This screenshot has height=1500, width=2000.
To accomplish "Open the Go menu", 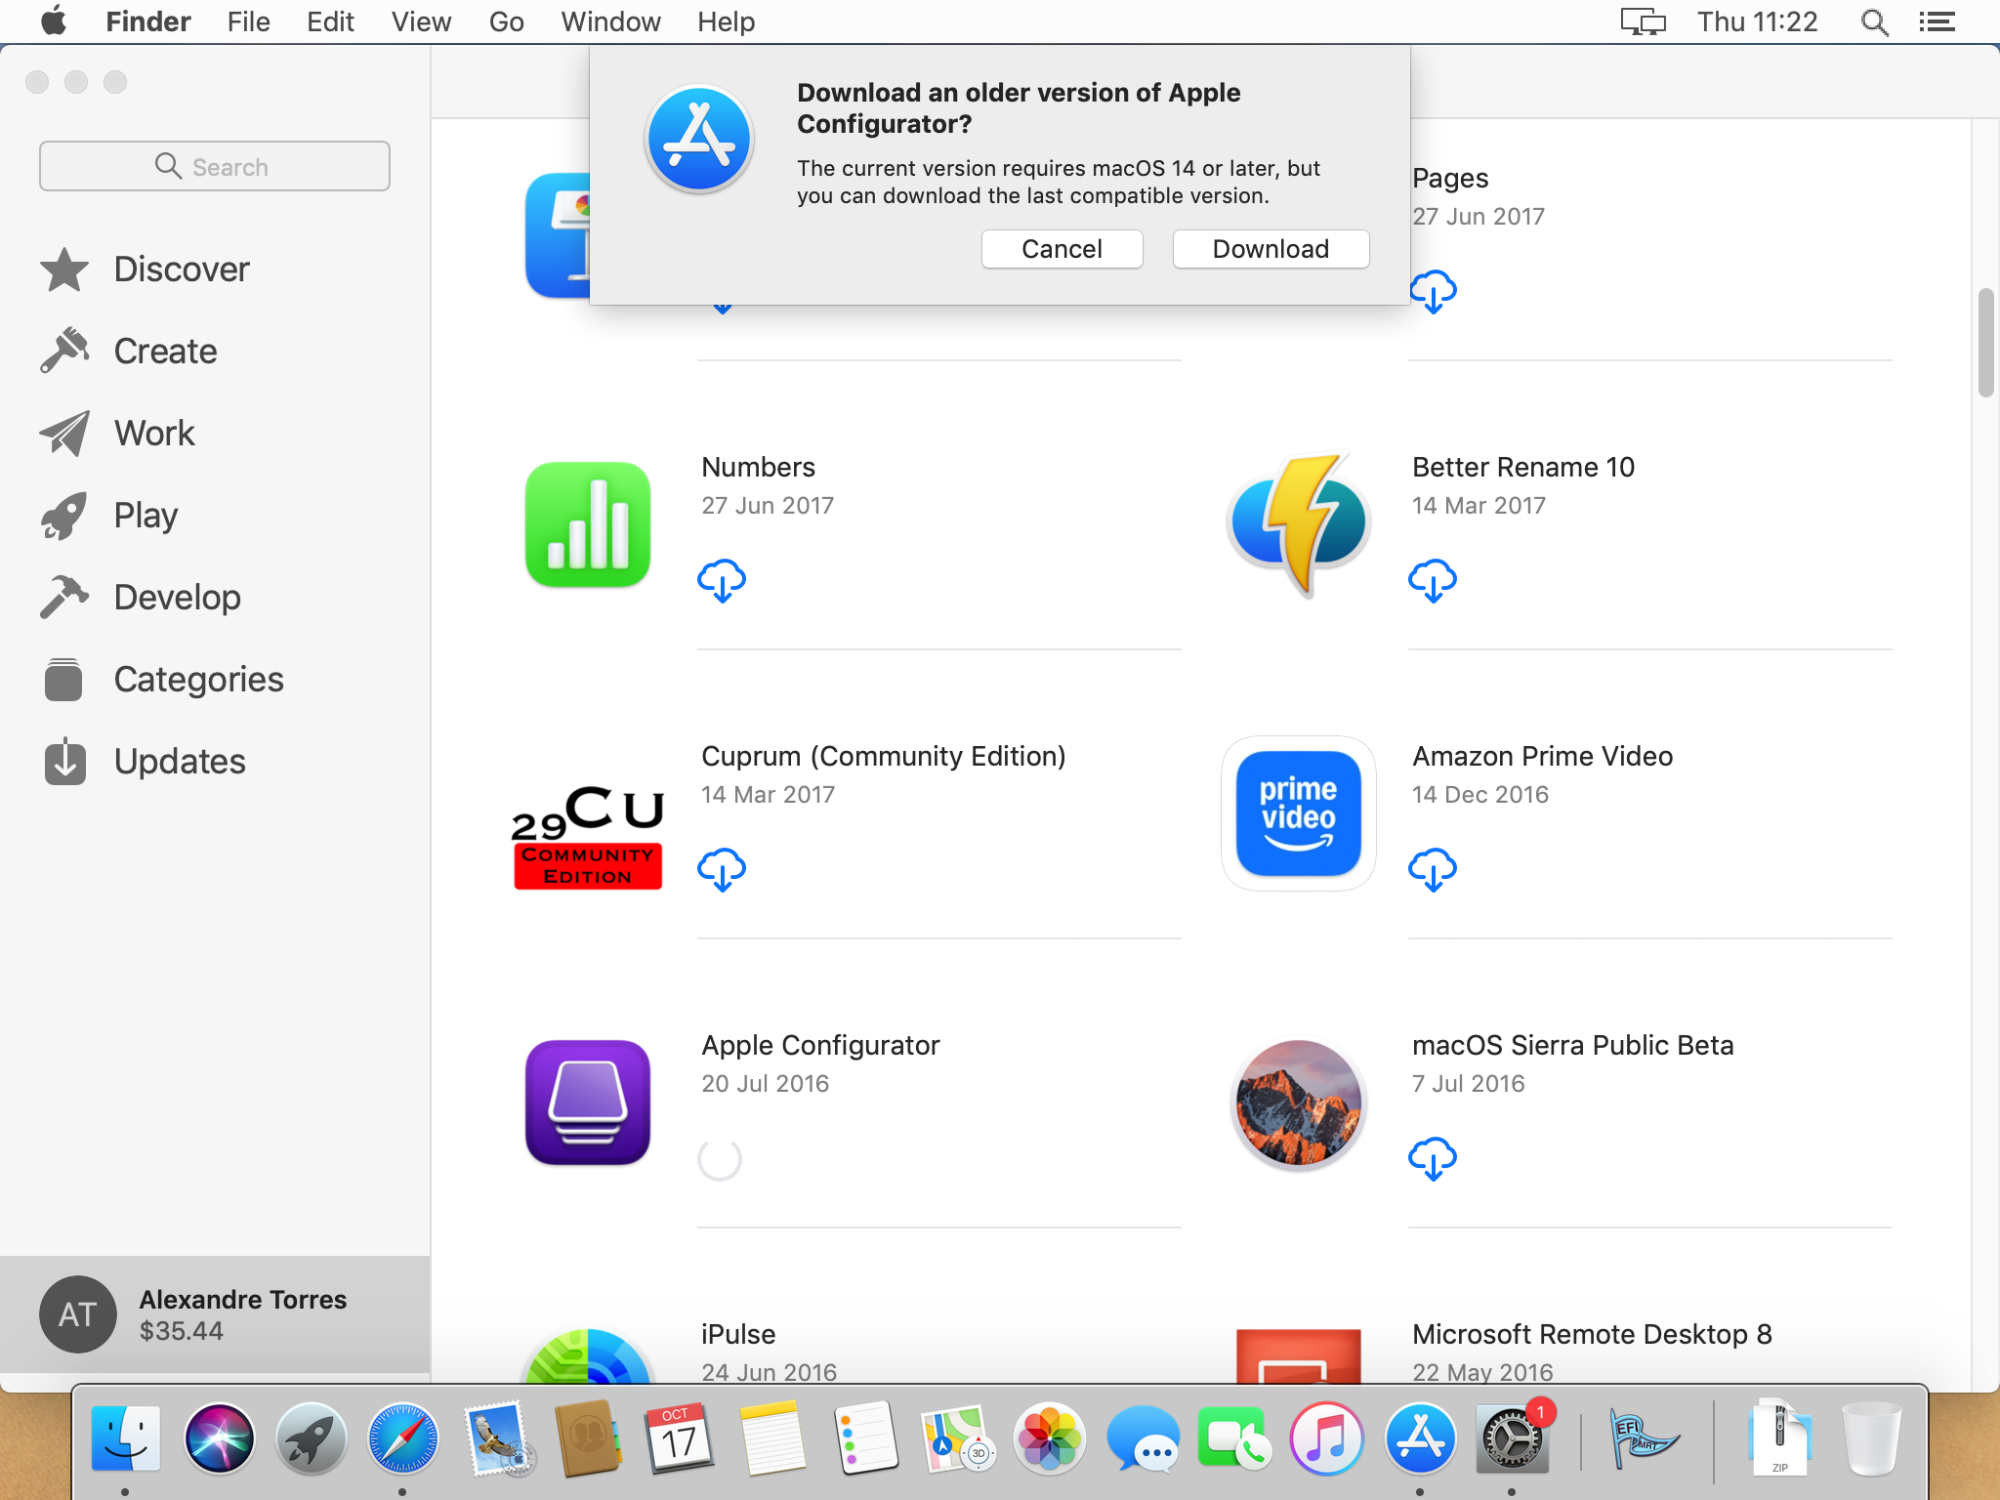I will click(x=506, y=21).
